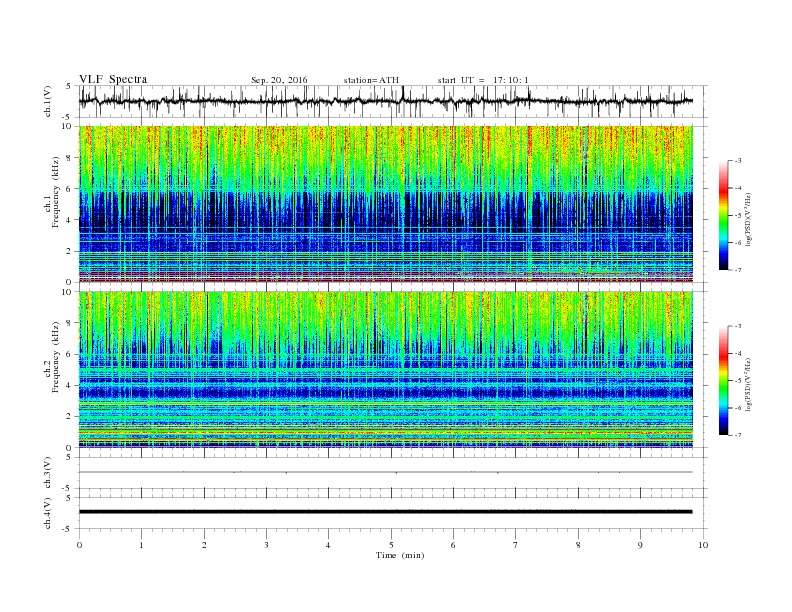Click the ch.1 color bar log(PSD) label
Screen dimensions: 792x612
[748, 220]
